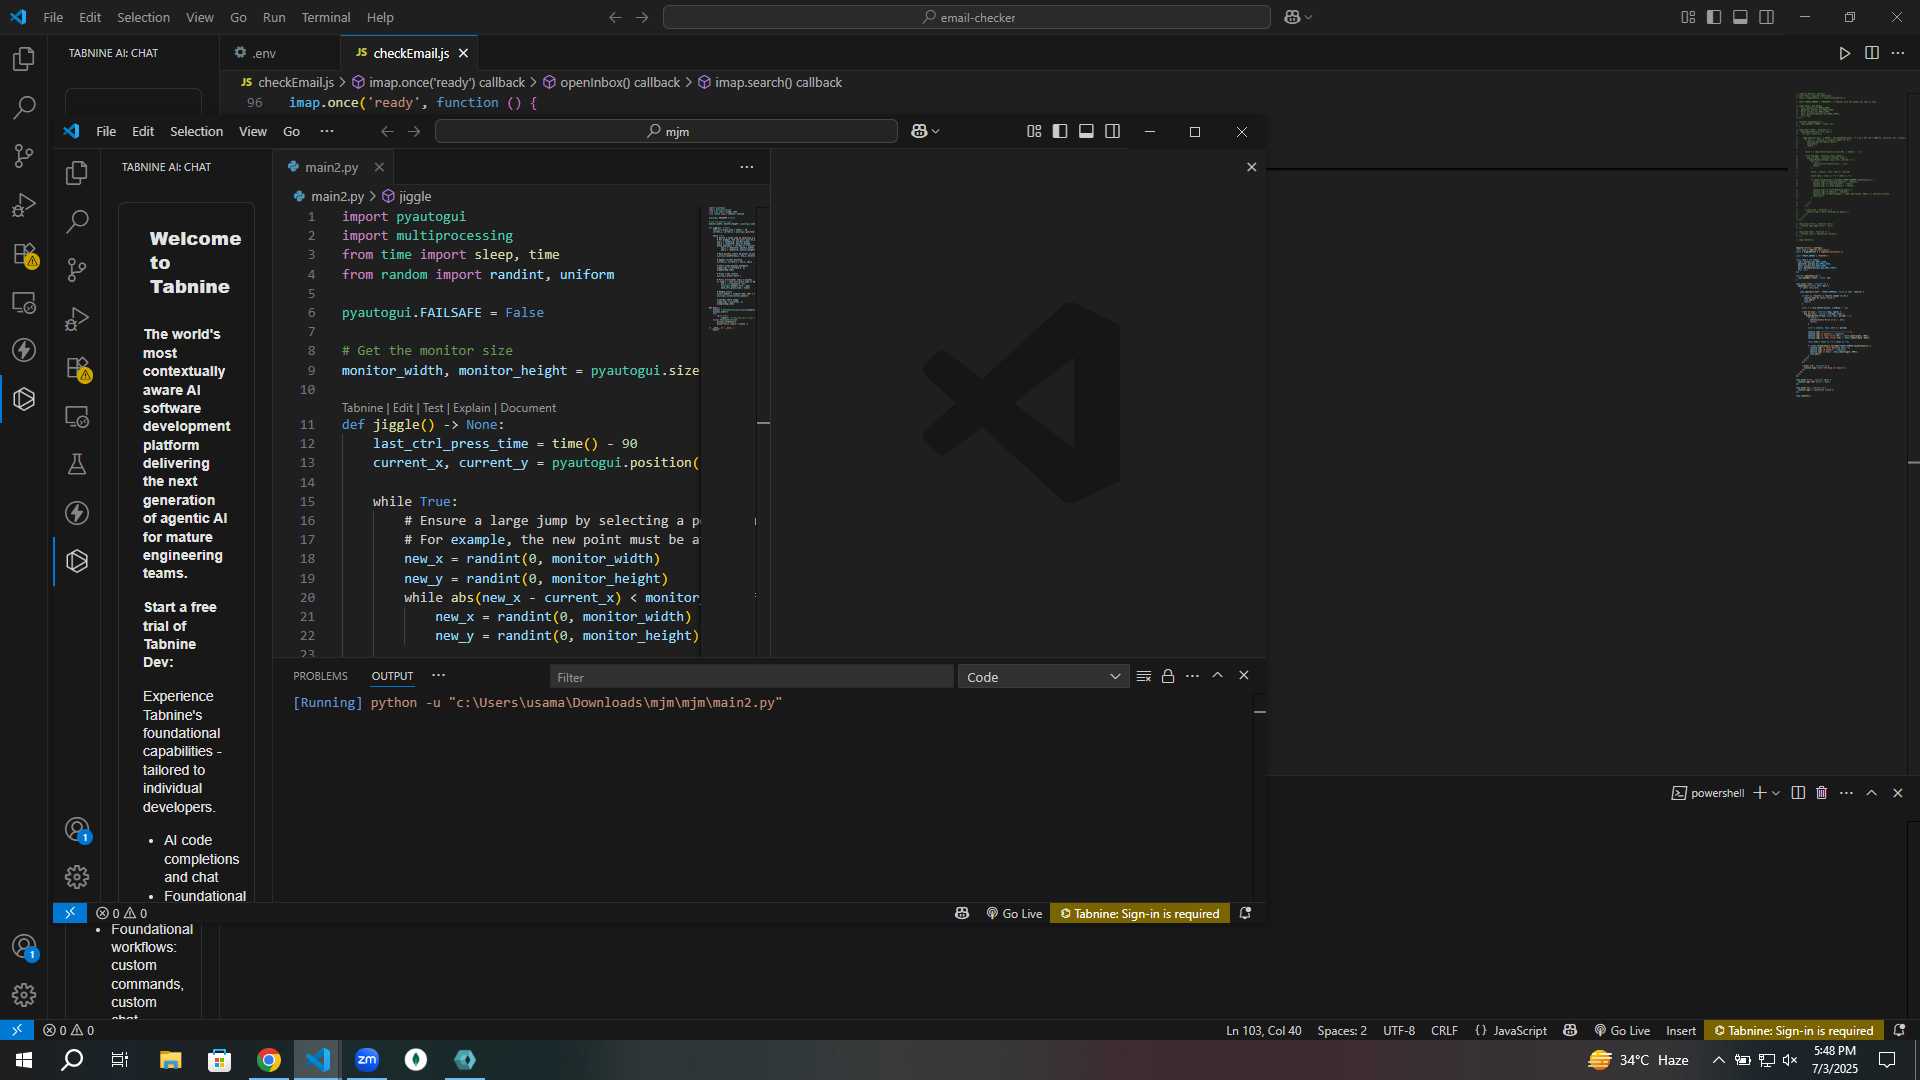This screenshot has height=1080, width=1920.
Task: Click Tabnine Sign-in is required in mjm status bar
Action: (1140, 913)
